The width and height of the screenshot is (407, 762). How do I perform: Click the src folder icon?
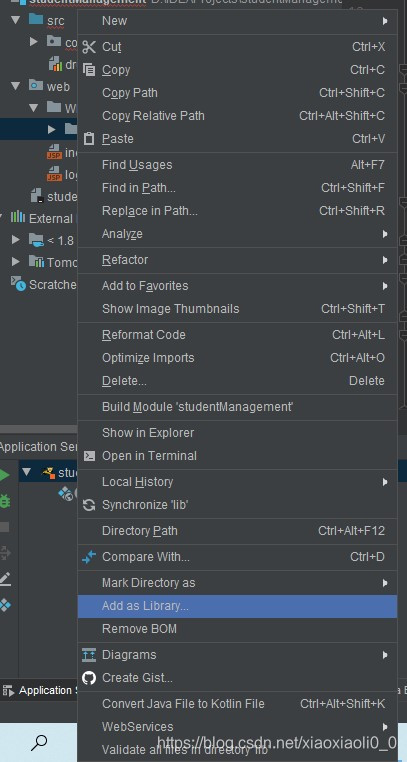[36, 19]
